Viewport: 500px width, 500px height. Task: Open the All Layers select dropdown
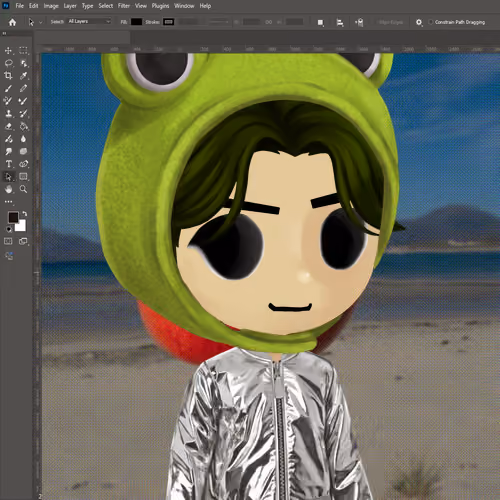pyautogui.click(x=89, y=21)
